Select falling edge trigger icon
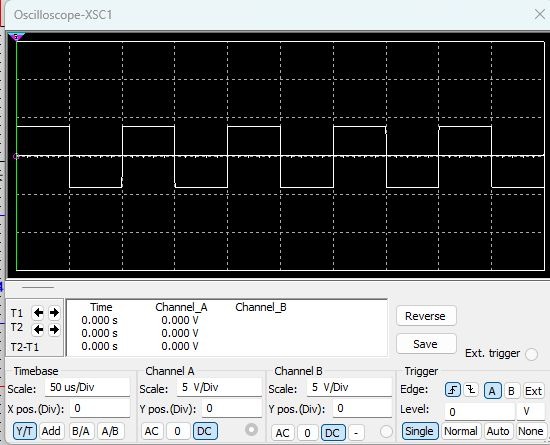This screenshot has height=445, width=550. tap(471, 390)
